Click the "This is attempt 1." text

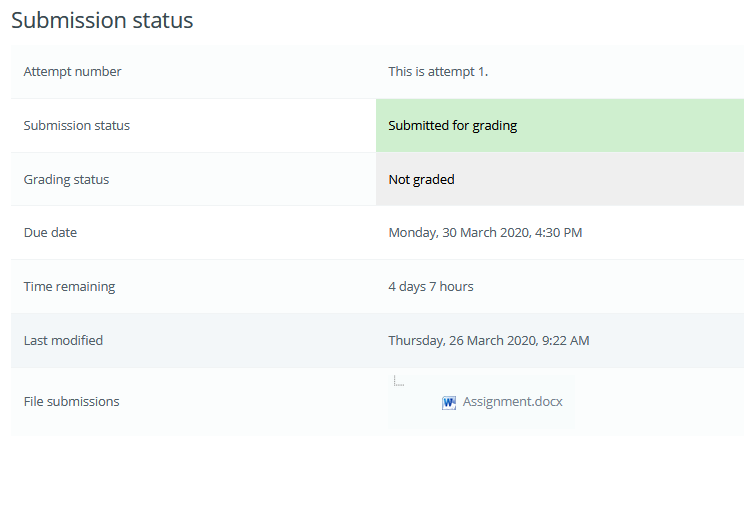438,72
